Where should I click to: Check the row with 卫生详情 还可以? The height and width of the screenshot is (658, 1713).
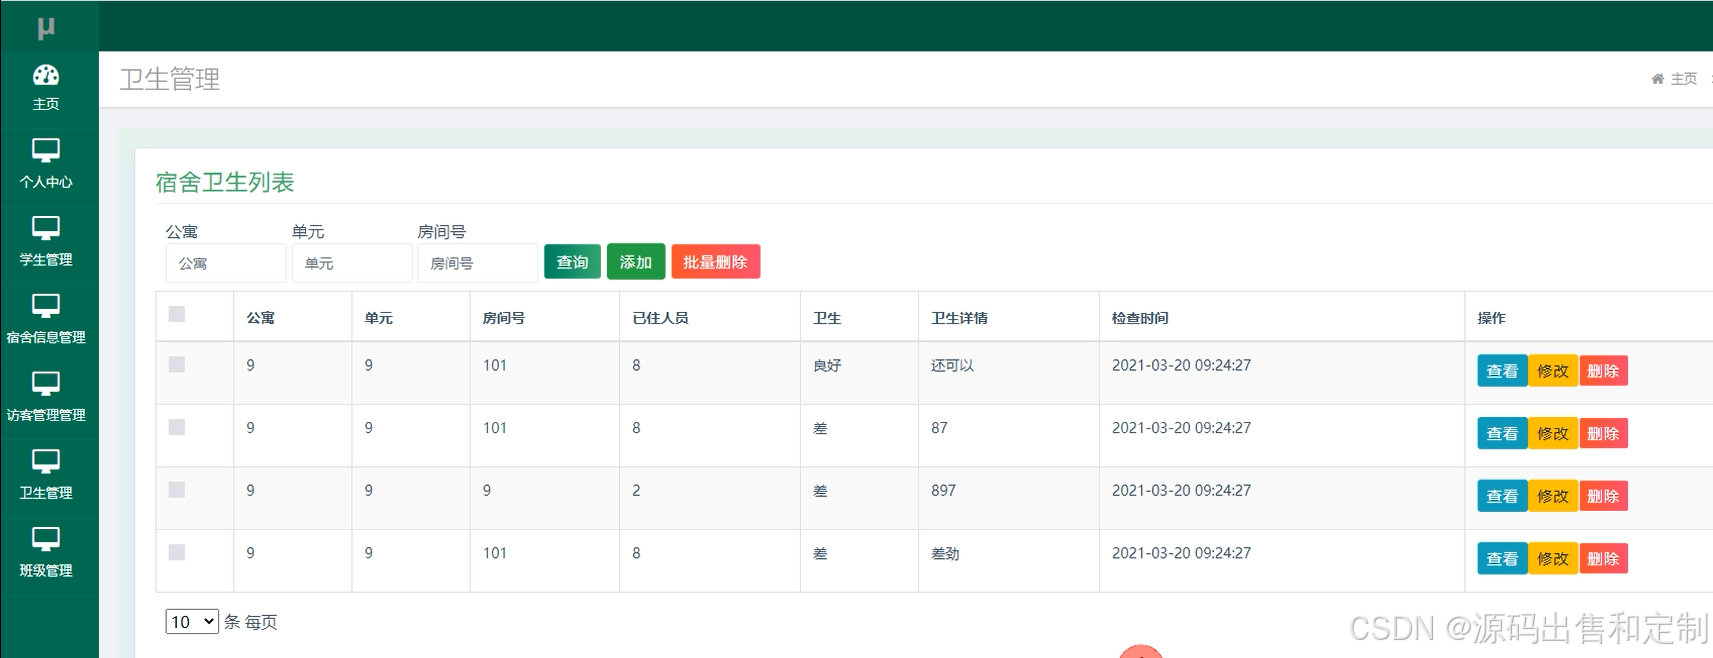tap(177, 364)
